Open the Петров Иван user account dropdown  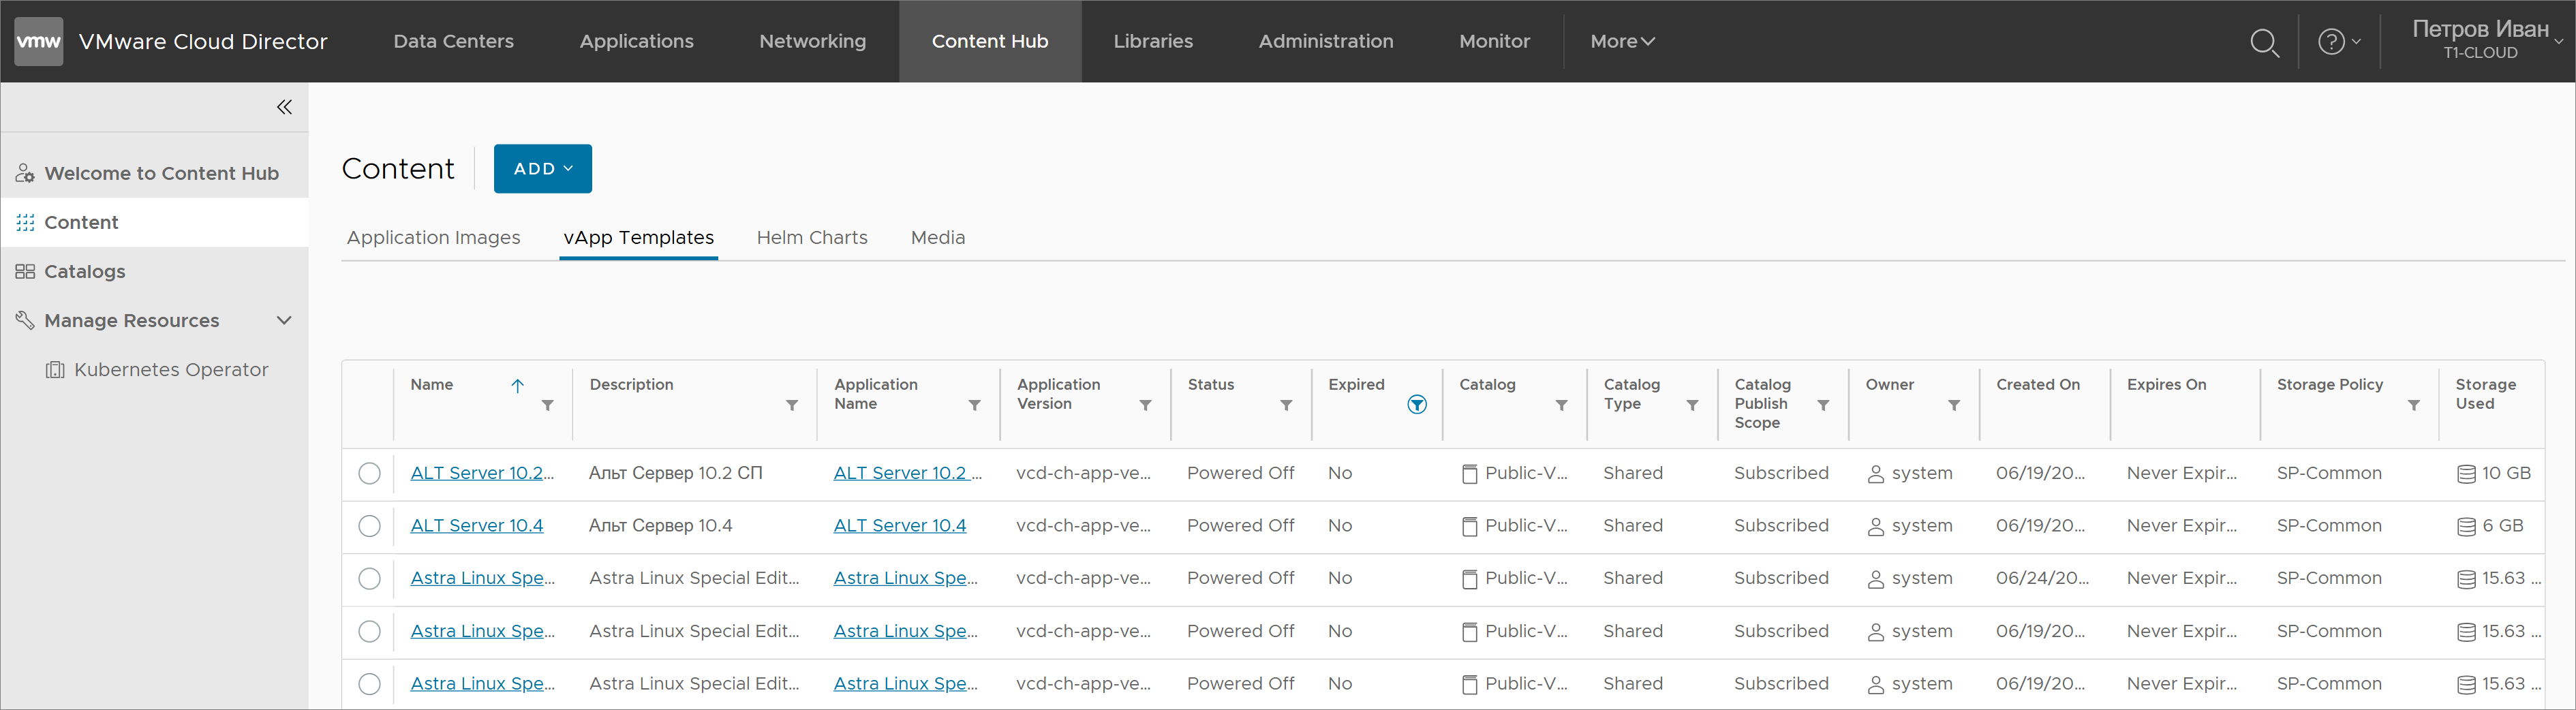pyautogui.click(x=2487, y=41)
